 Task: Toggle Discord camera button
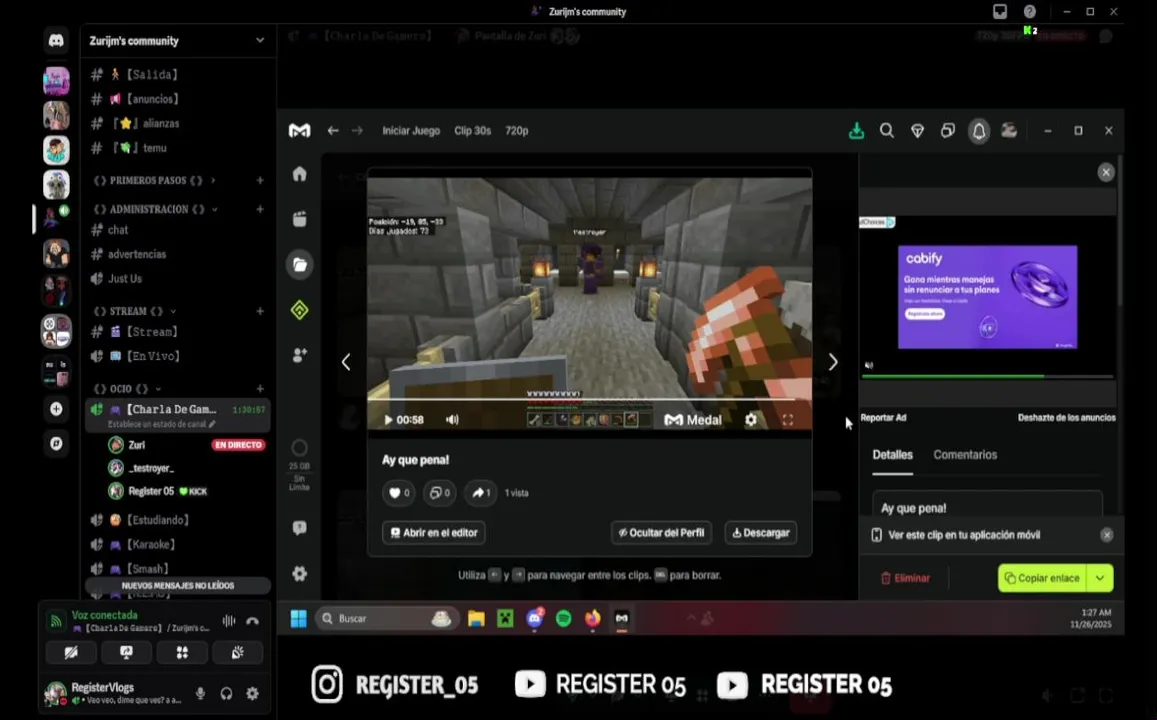click(71, 652)
